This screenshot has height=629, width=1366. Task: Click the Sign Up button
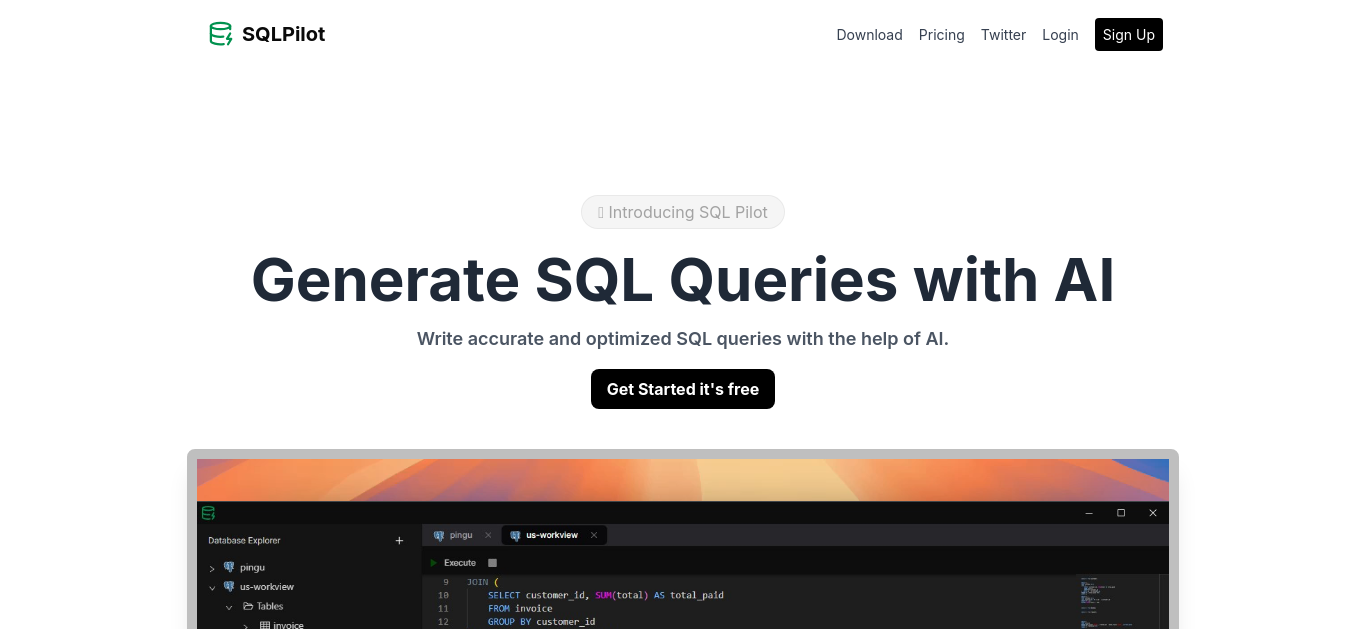1128,35
